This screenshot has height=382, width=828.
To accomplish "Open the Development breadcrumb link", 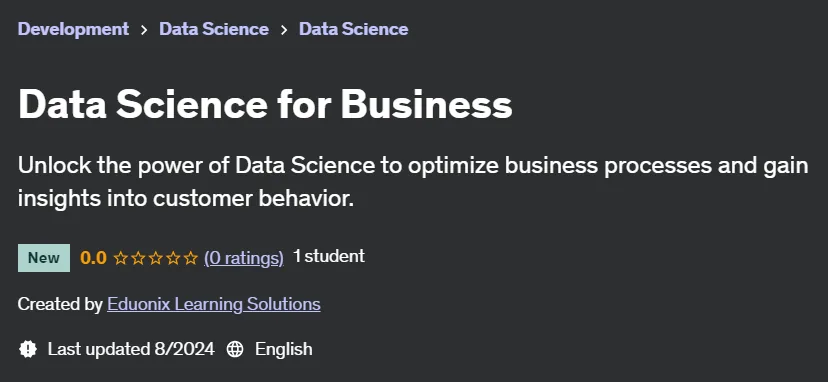I will [73, 29].
